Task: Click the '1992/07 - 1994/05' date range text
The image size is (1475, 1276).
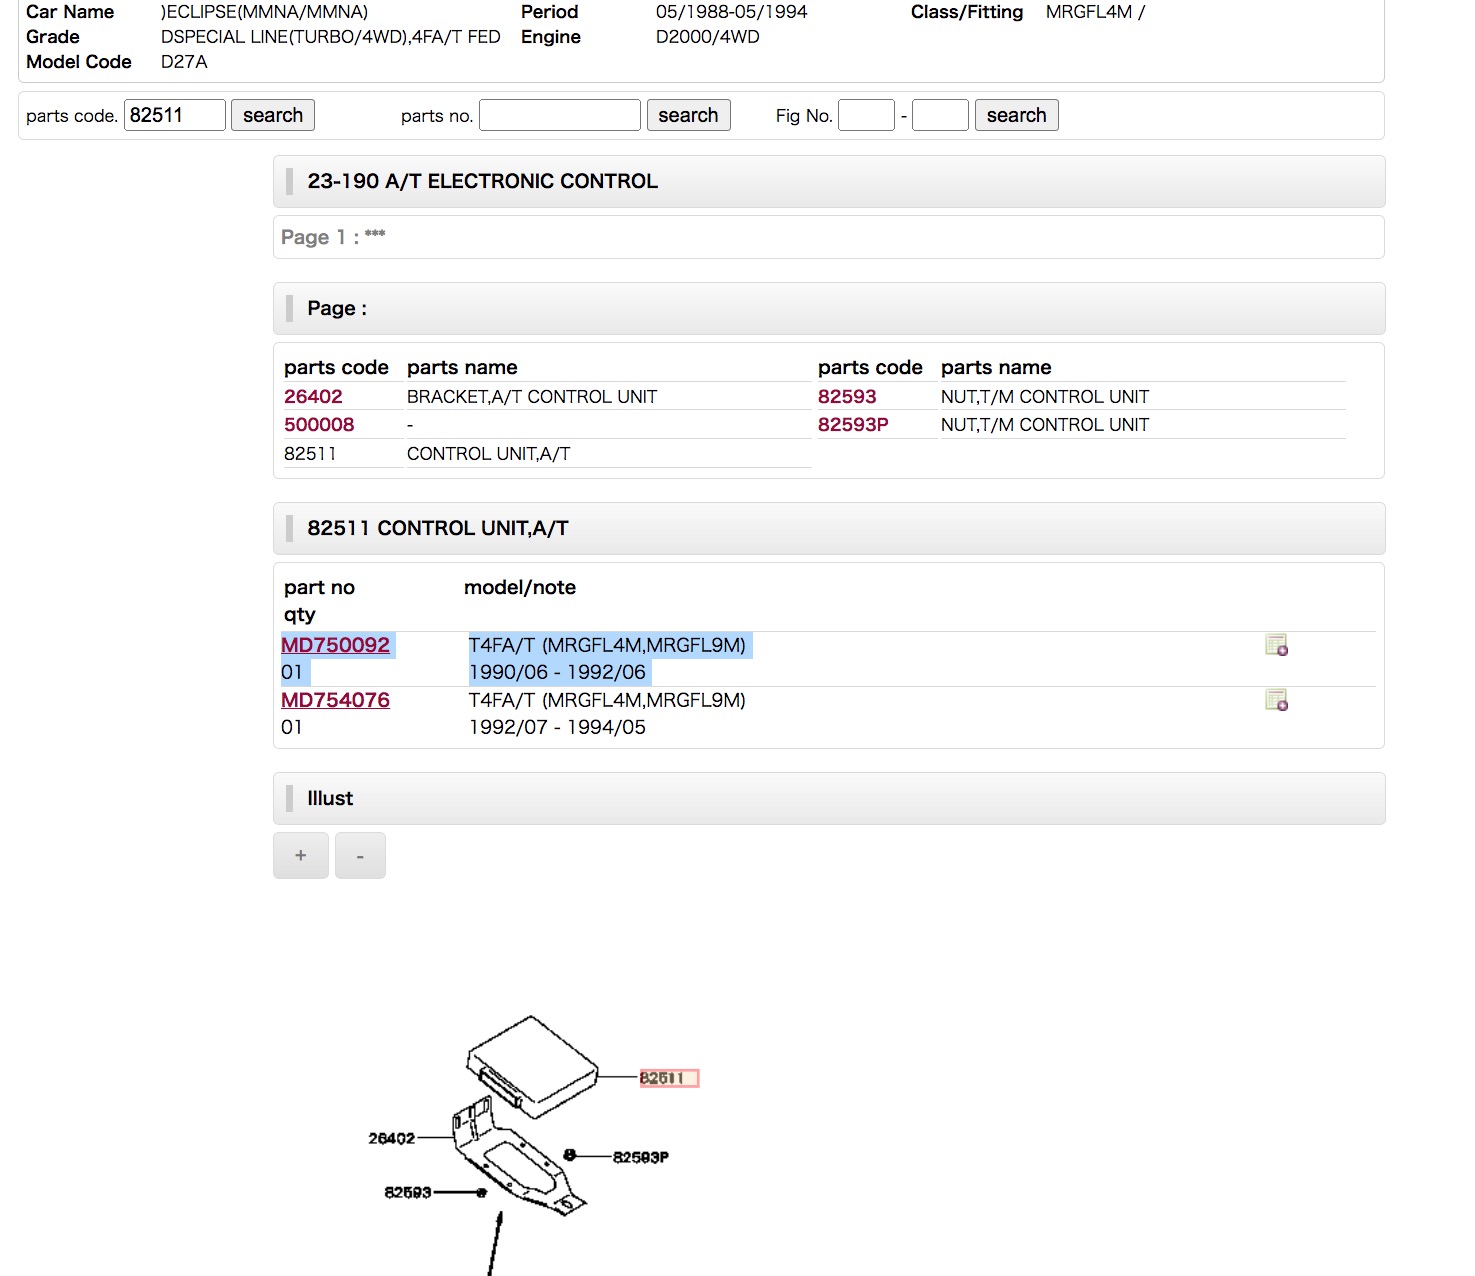Action: click(x=557, y=727)
